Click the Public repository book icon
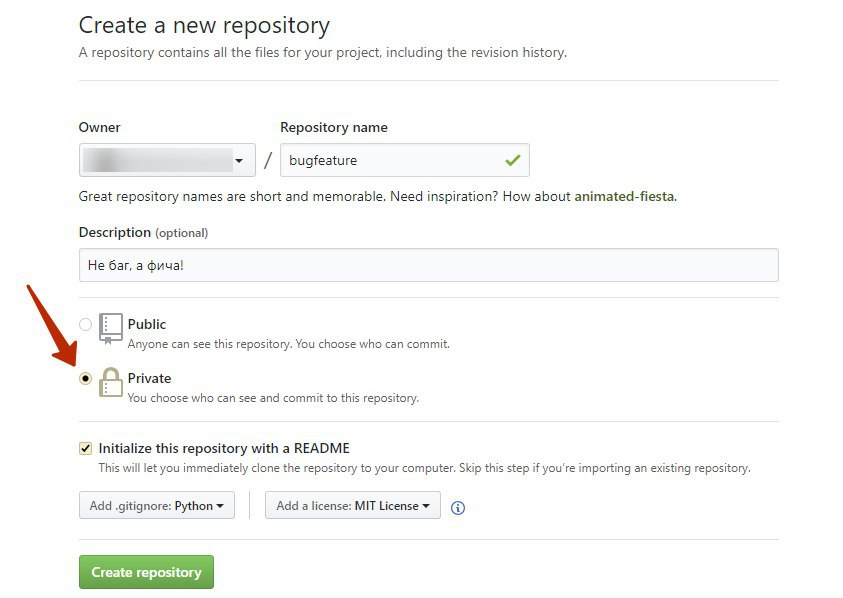Image resolution: width=843 pixels, height=598 pixels. (110, 327)
